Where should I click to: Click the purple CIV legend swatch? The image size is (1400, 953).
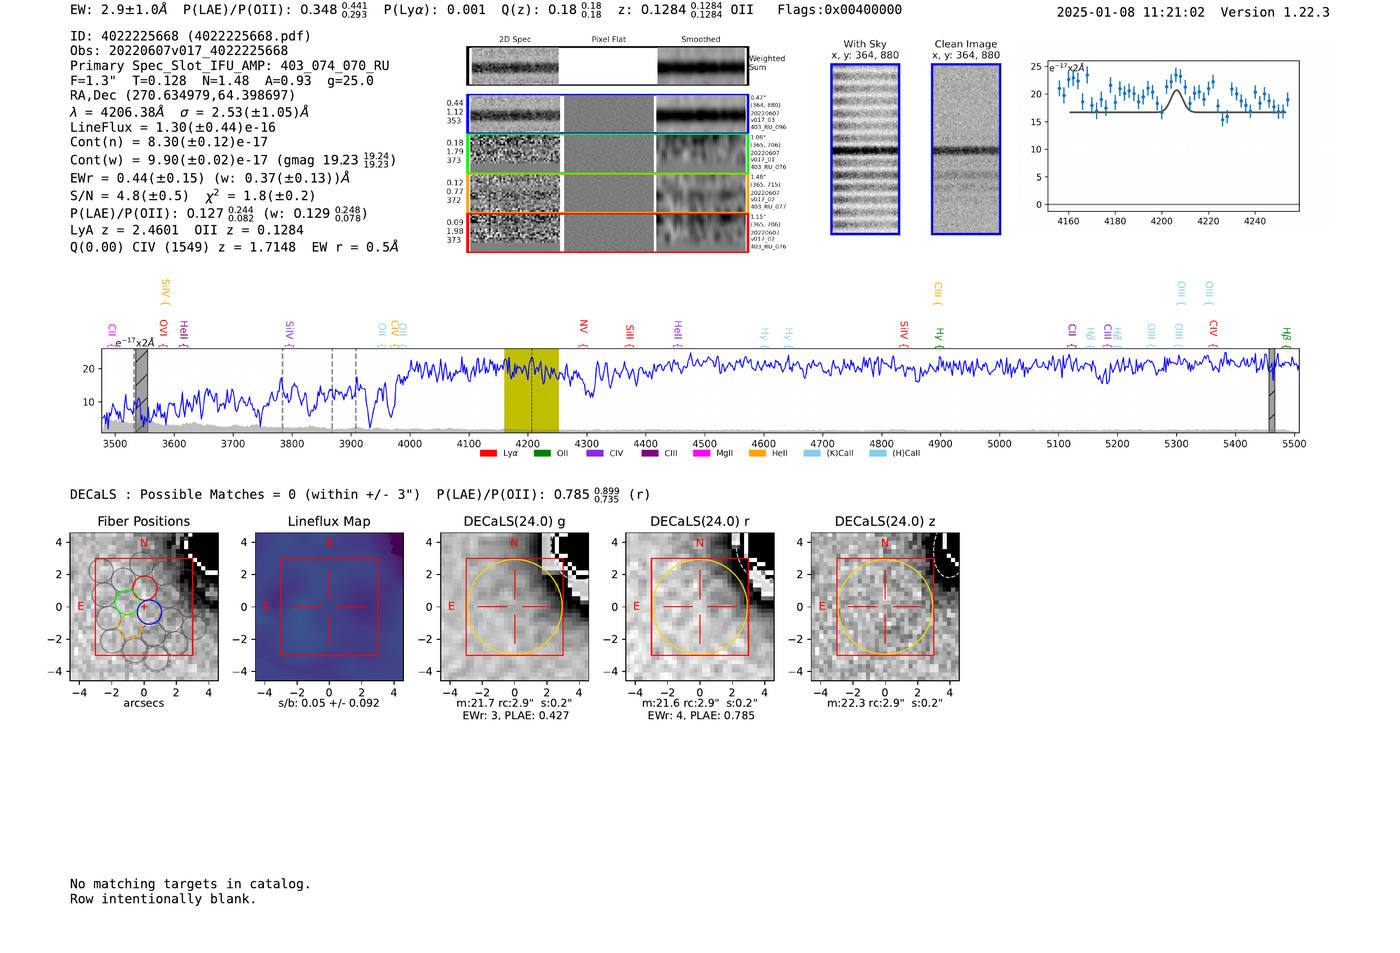pos(595,454)
